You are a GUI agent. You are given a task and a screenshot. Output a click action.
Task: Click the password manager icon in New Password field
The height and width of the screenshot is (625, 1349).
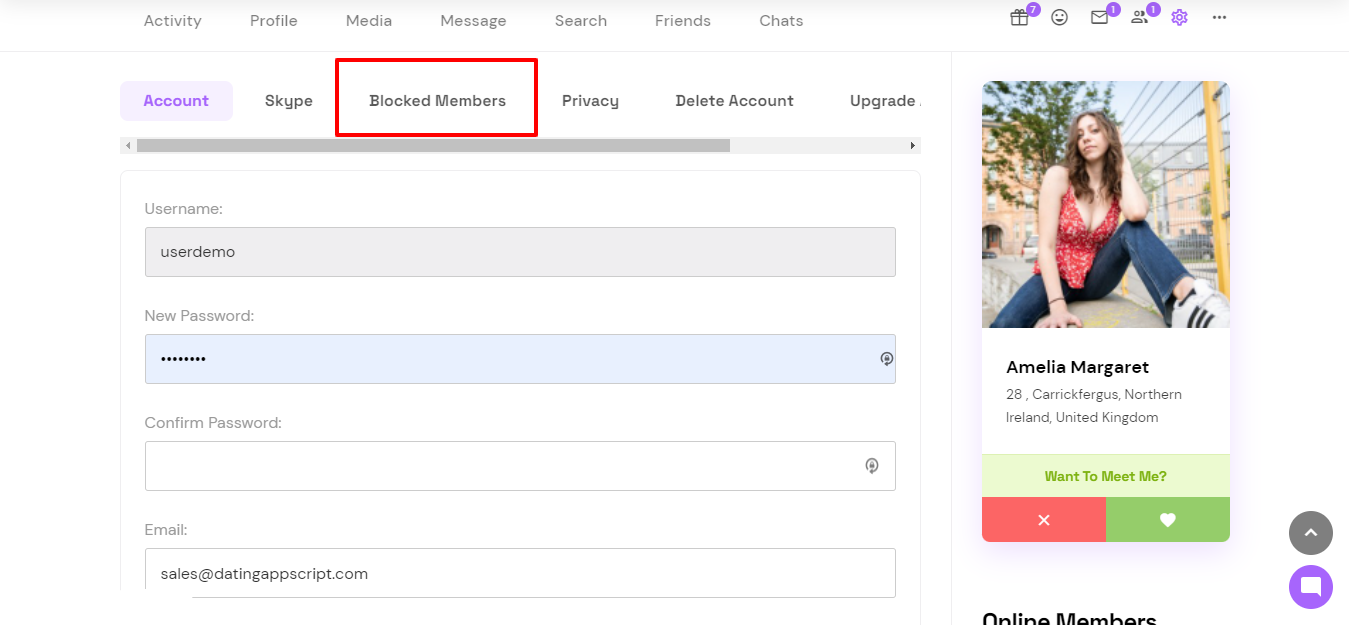[x=886, y=359]
